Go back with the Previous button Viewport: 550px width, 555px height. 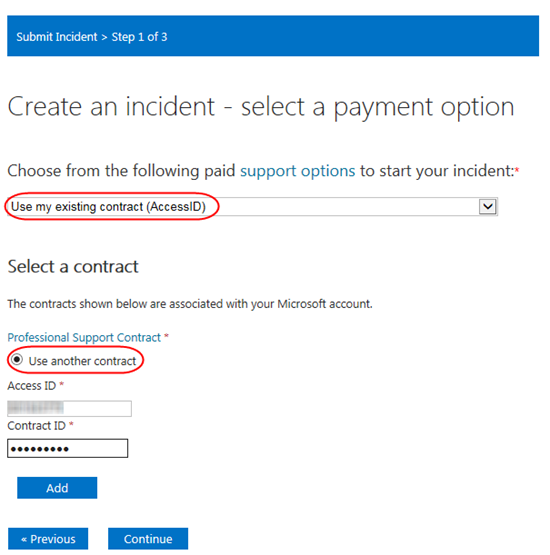pyautogui.click(x=48, y=539)
